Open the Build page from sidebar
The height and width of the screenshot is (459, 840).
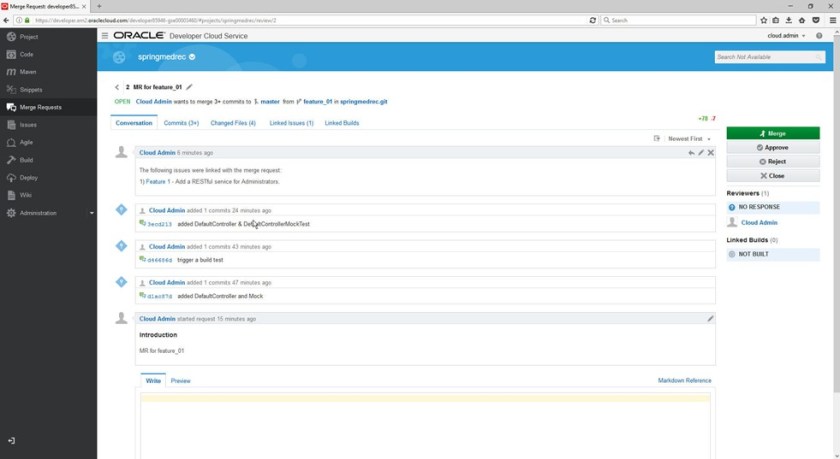pyautogui.click(x=26, y=160)
